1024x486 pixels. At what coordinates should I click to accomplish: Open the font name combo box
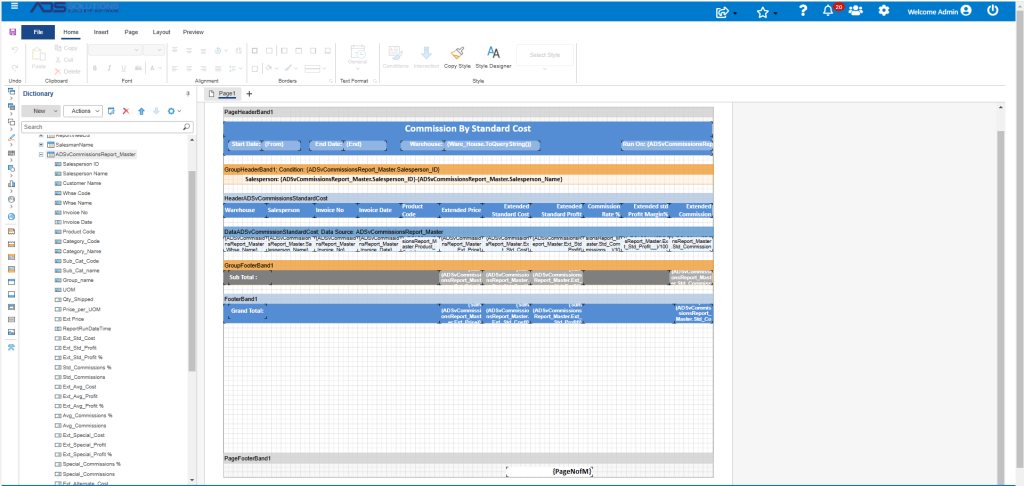click(114, 50)
